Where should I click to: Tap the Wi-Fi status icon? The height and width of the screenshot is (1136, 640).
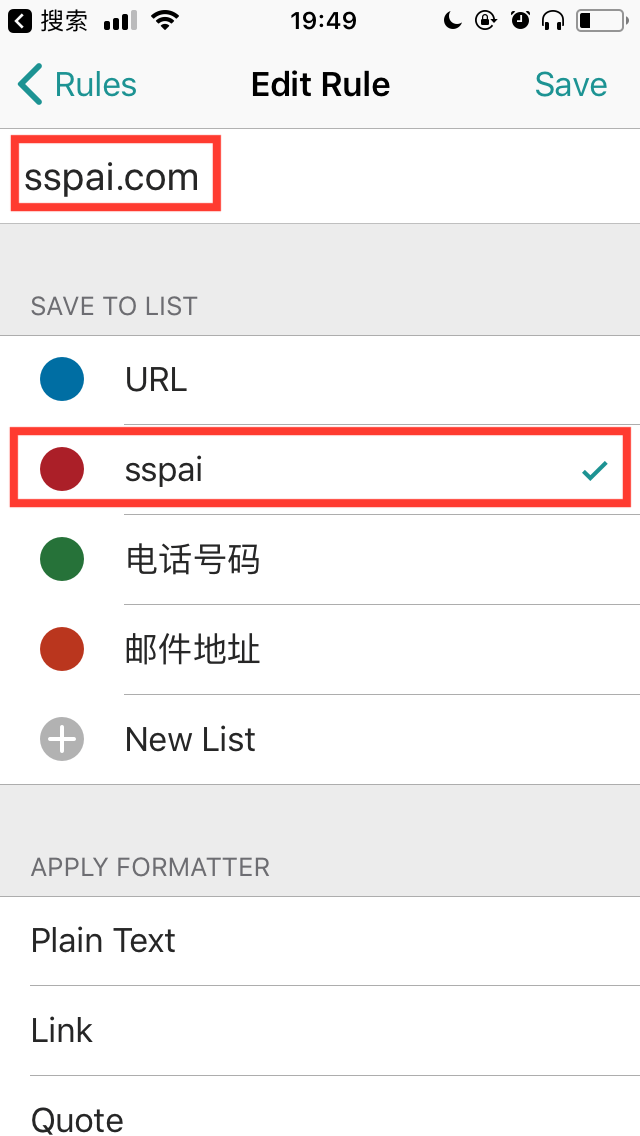(x=168, y=20)
